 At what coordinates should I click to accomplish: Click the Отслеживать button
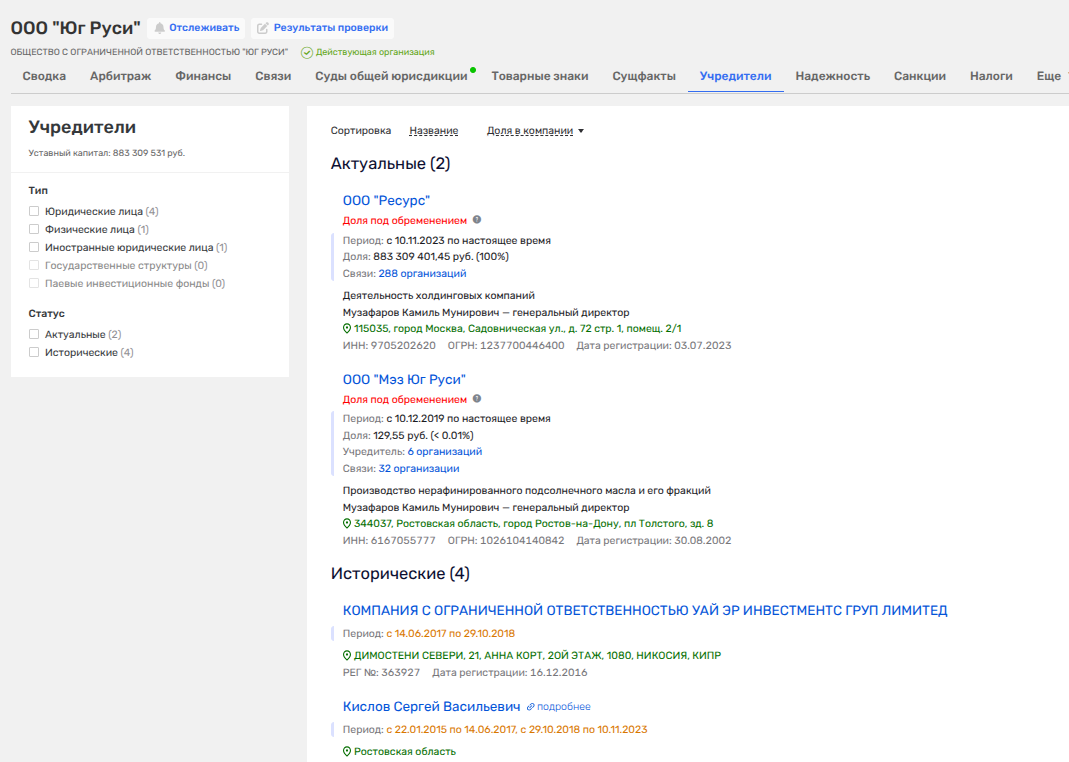pos(197,28)
